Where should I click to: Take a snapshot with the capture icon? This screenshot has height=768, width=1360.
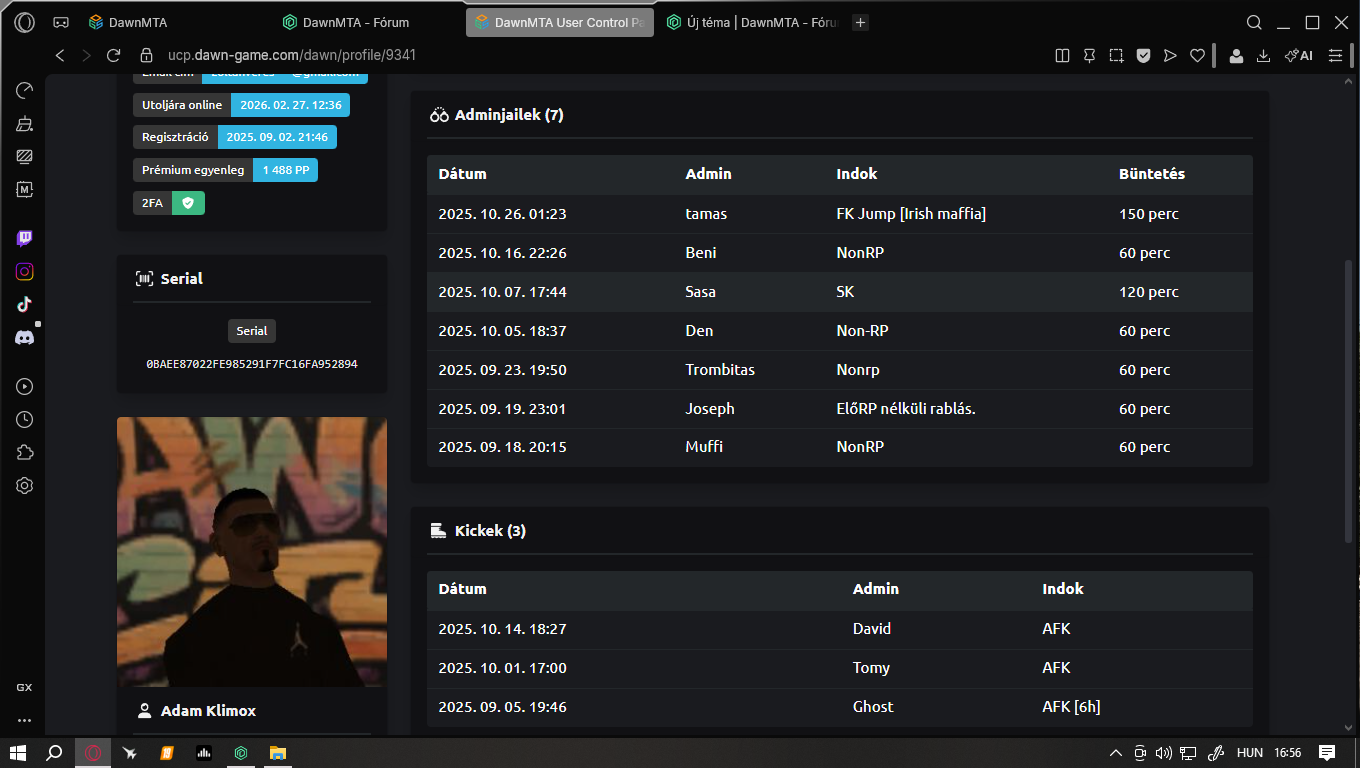pos(1116,56)
